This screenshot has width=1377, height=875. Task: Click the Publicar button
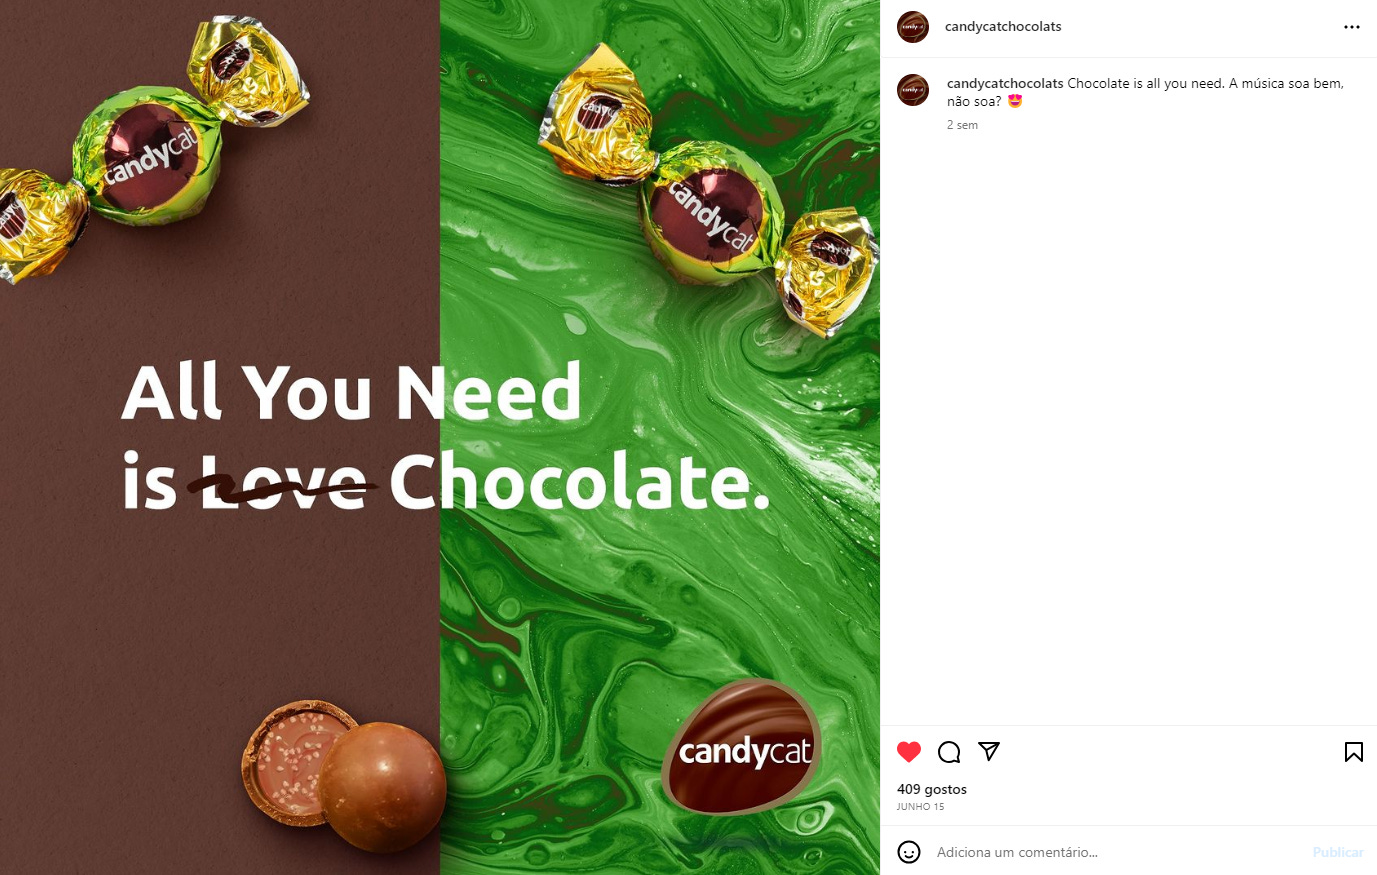click(1338, 852)
